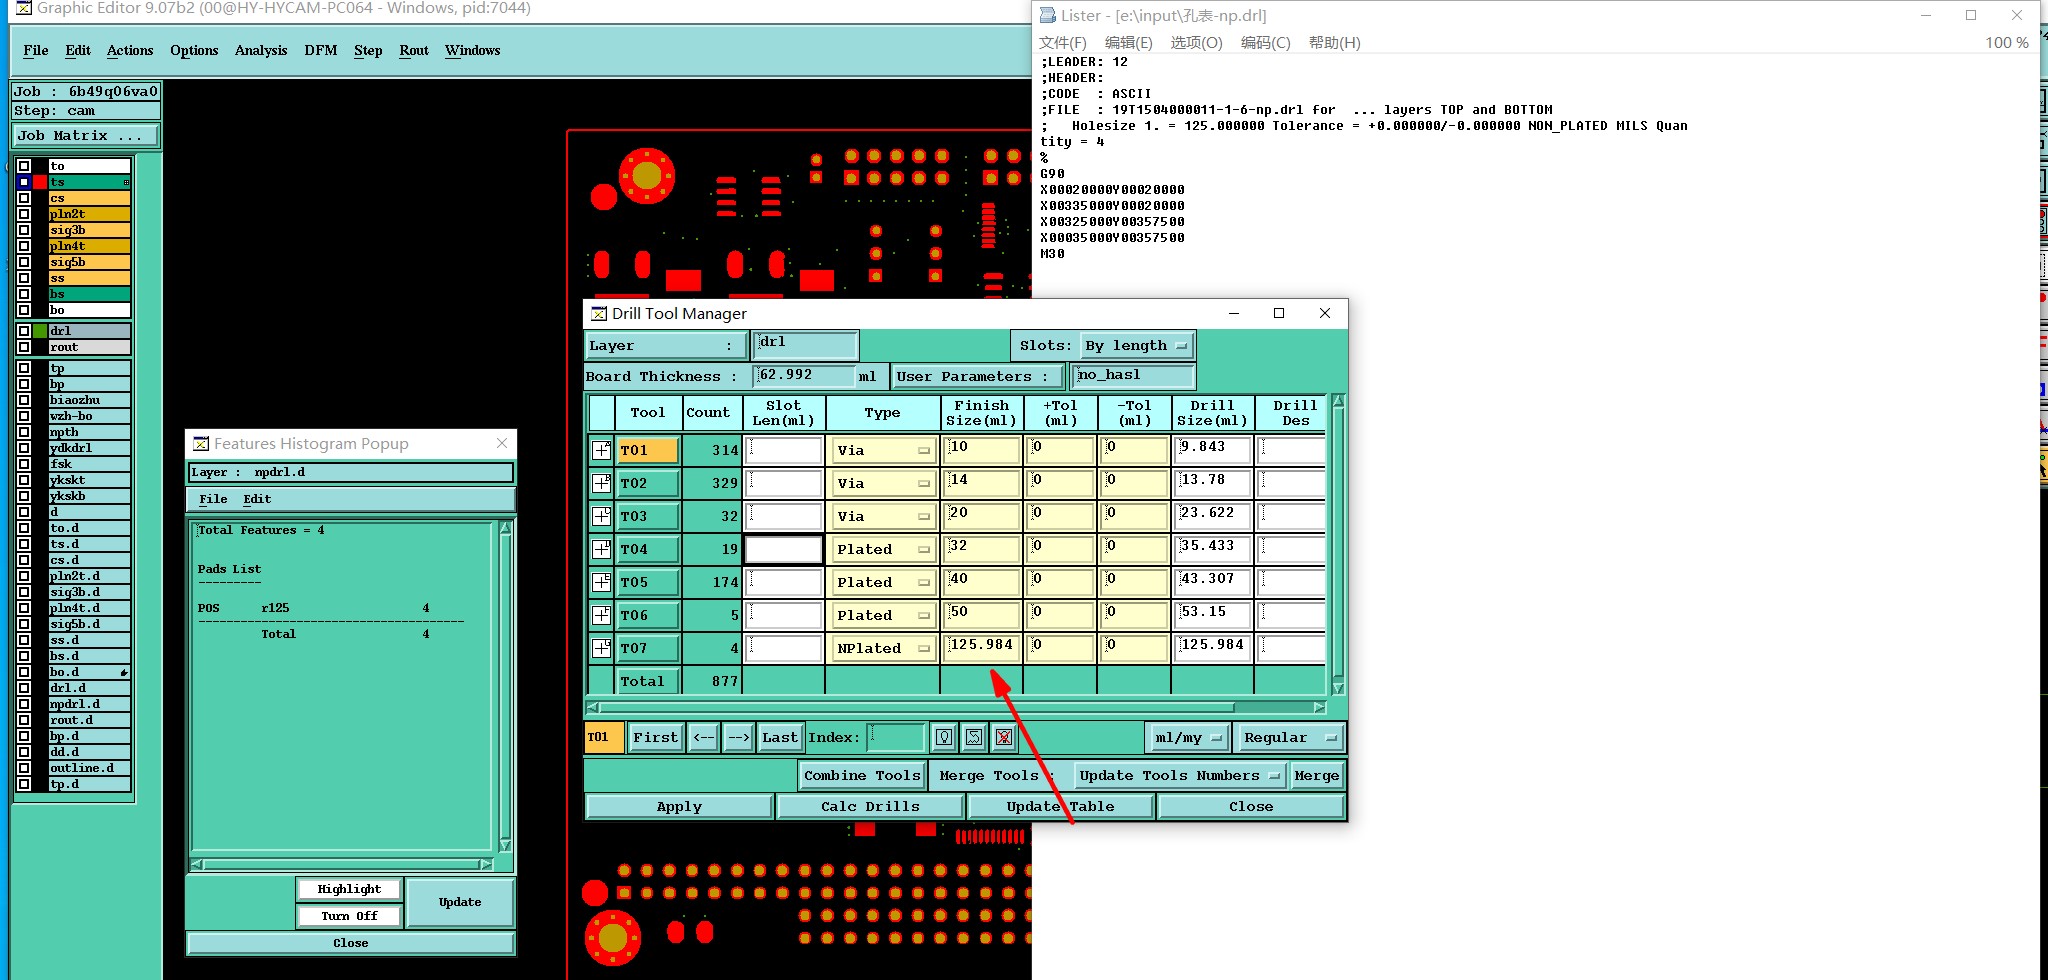Toggle the 'ts' layer checkbox

(24, 182)
